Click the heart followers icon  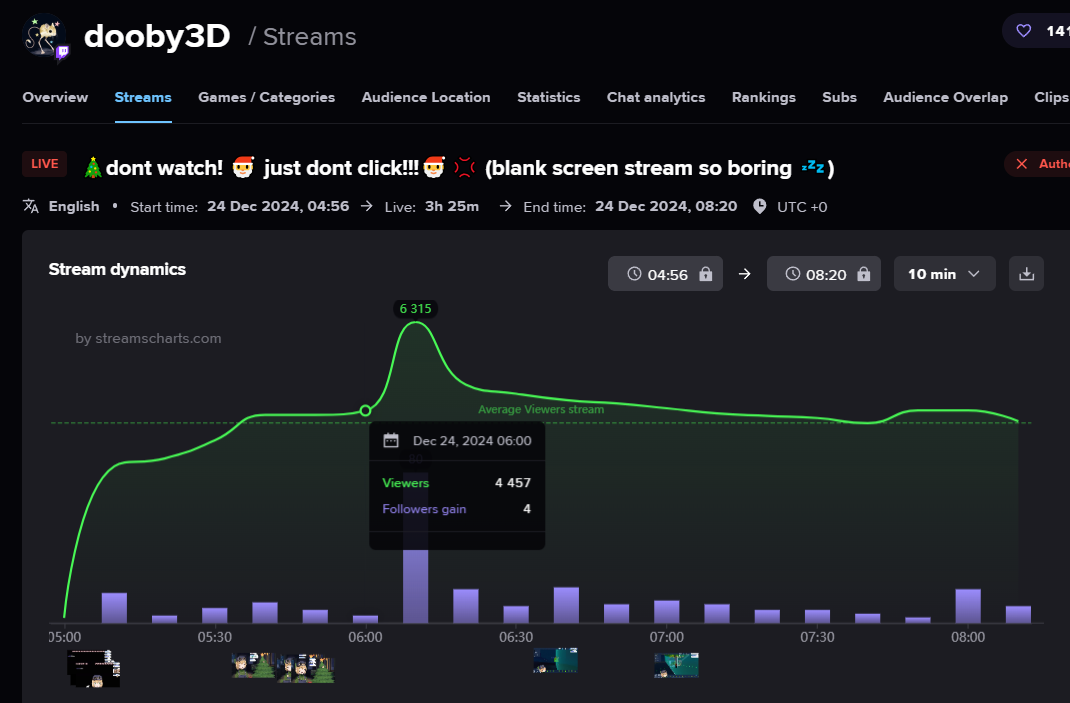[1024, 31]
